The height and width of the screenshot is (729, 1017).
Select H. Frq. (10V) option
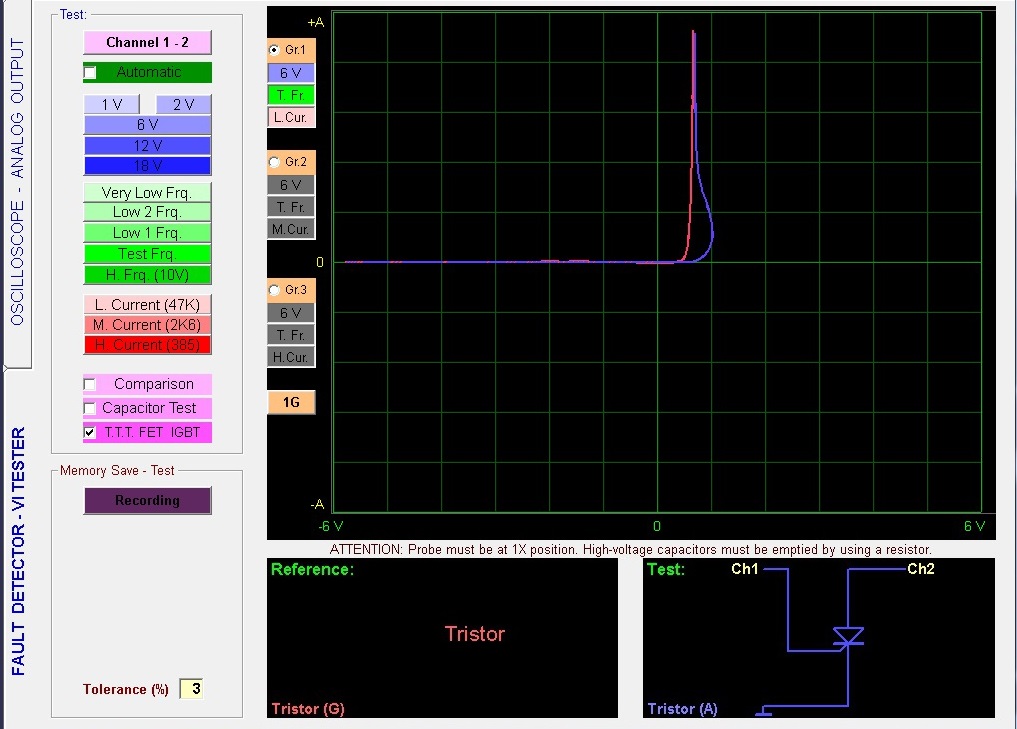tap(147, 275)
